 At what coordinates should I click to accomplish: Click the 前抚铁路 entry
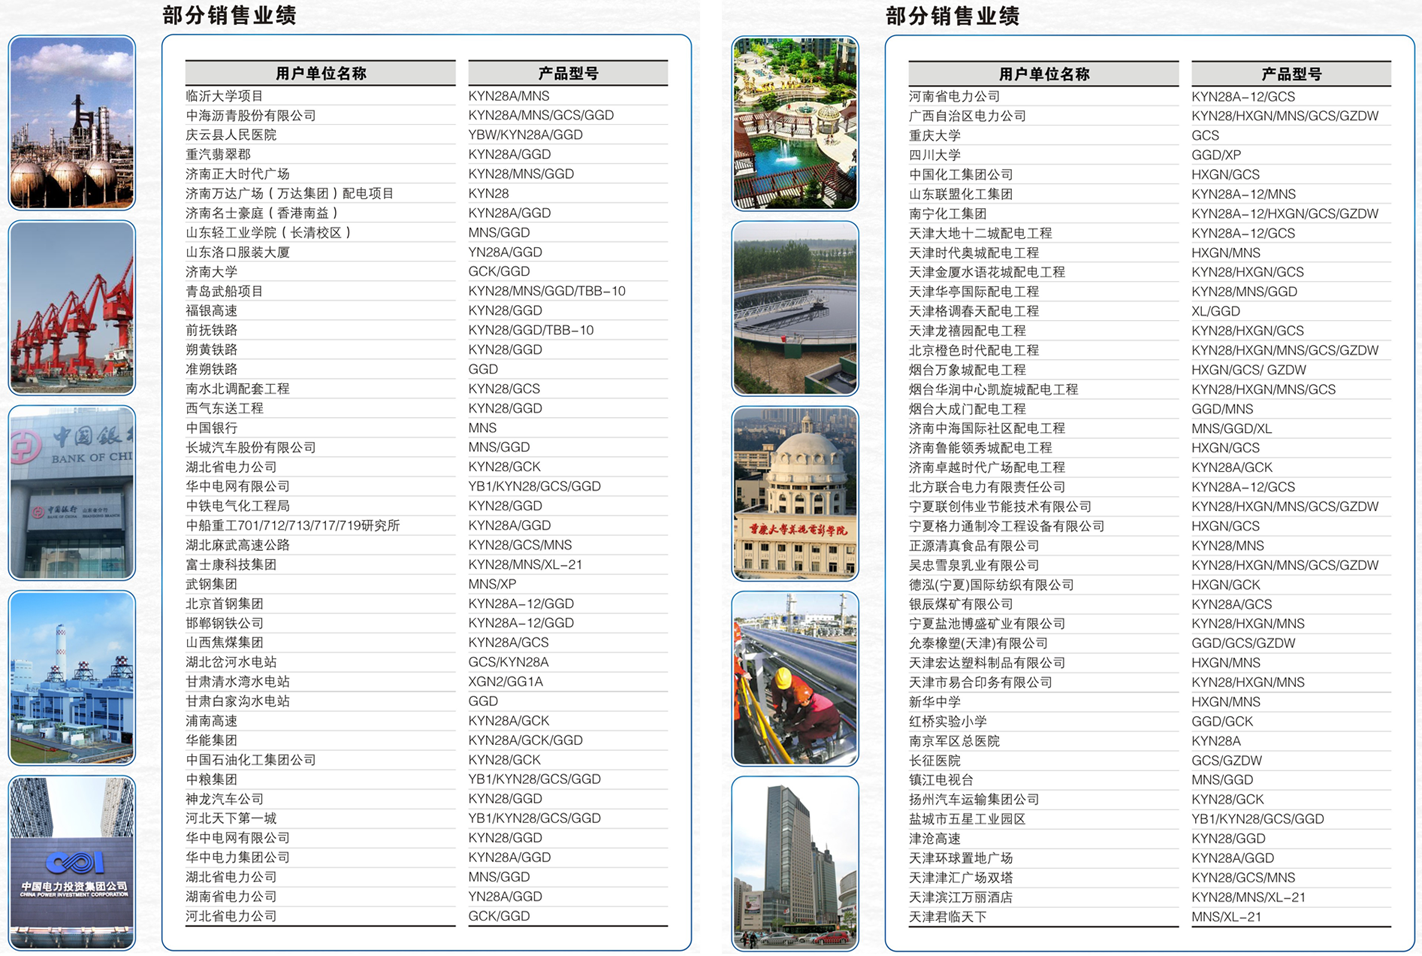212,330
